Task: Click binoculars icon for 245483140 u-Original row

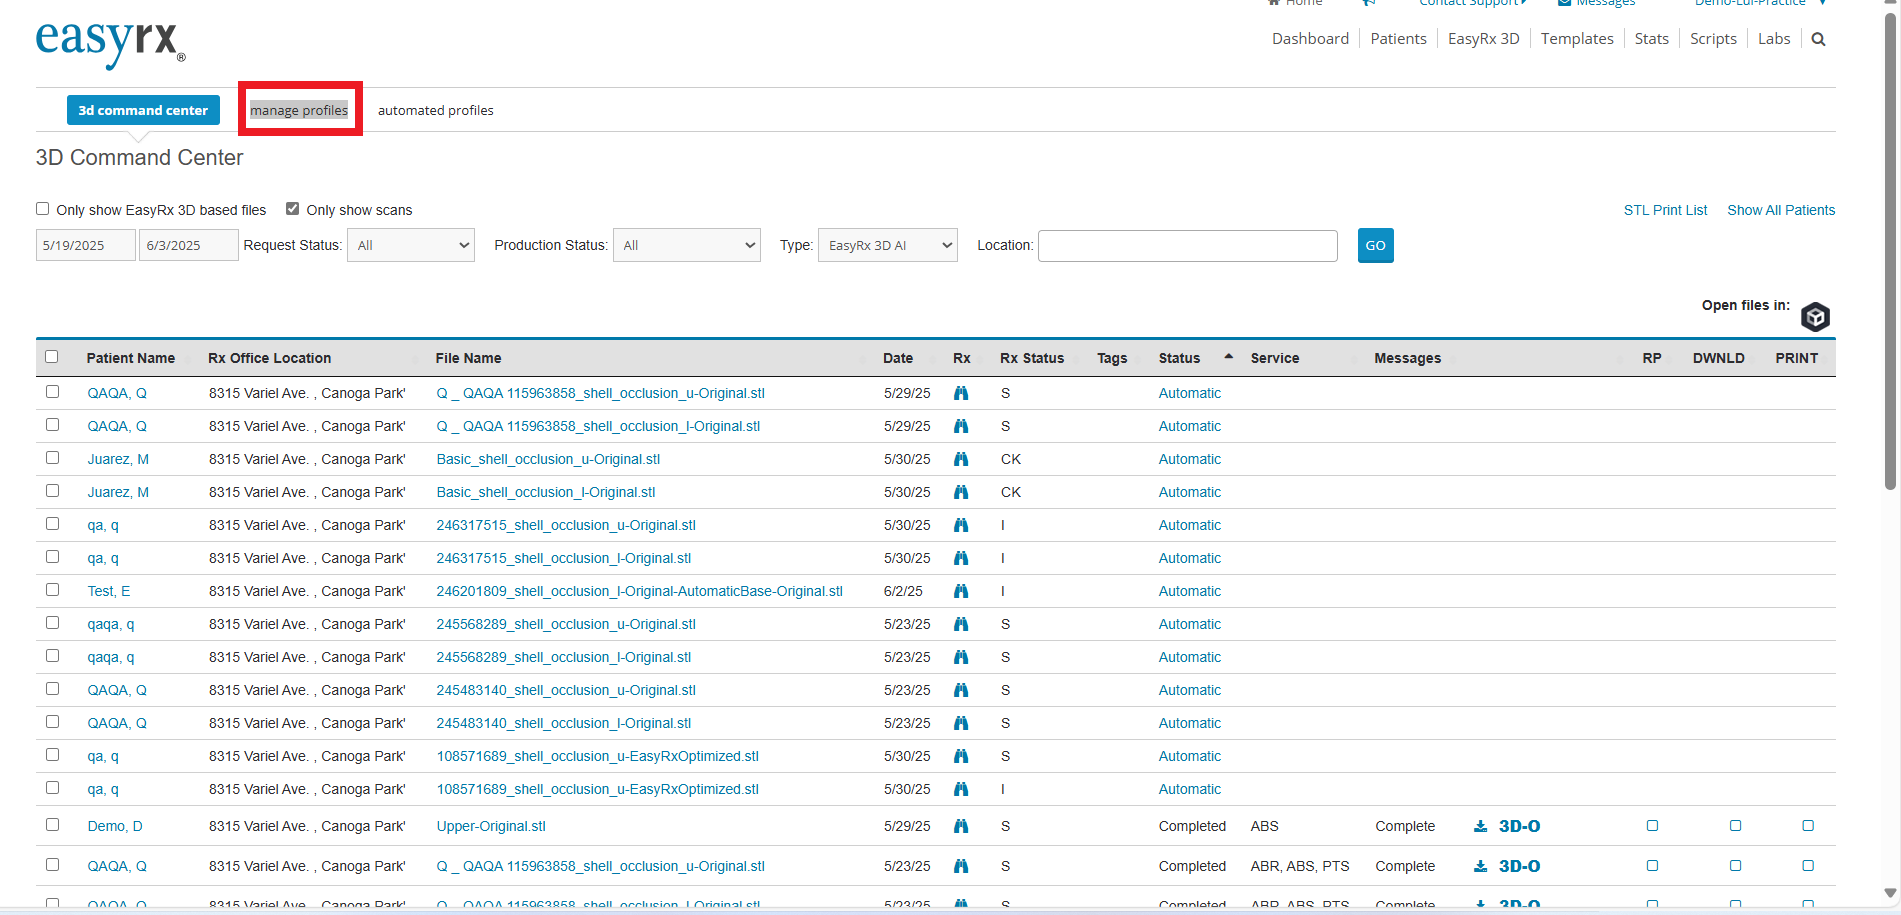Action: click(961, 690)
